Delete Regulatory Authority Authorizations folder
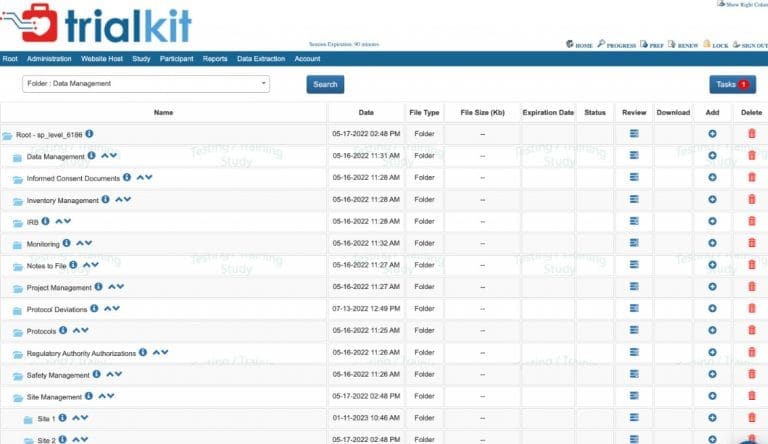This screenshot has width=768, height=444. tap(752, 352)
